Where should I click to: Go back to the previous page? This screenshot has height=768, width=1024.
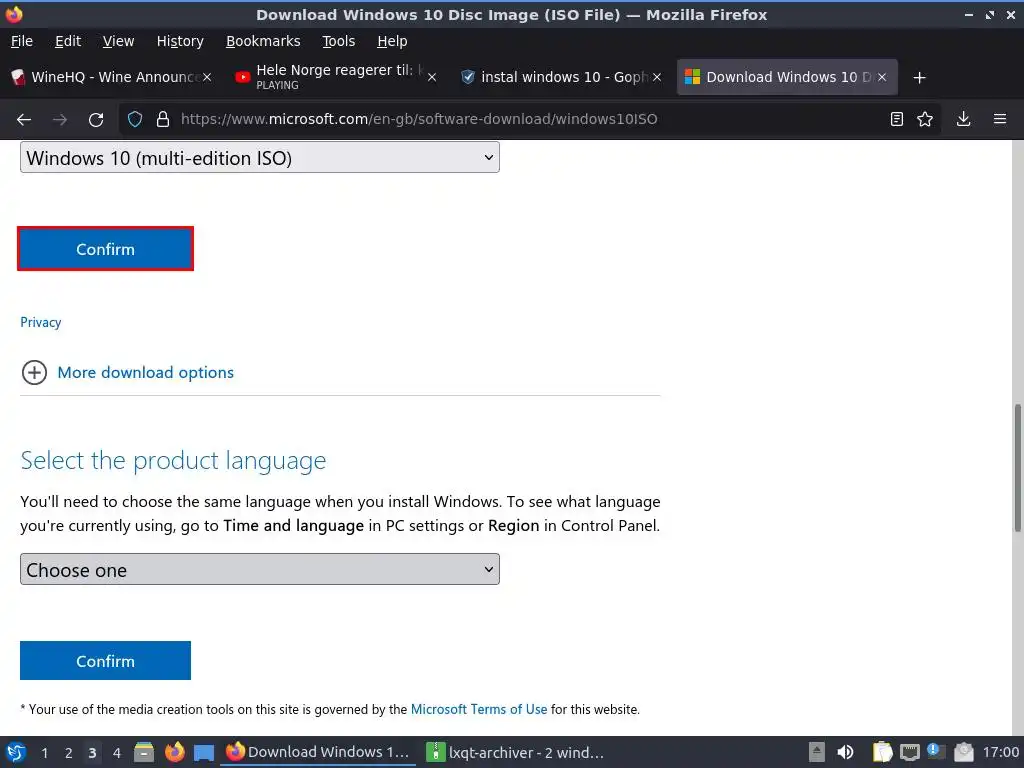[x=24, y=120]
